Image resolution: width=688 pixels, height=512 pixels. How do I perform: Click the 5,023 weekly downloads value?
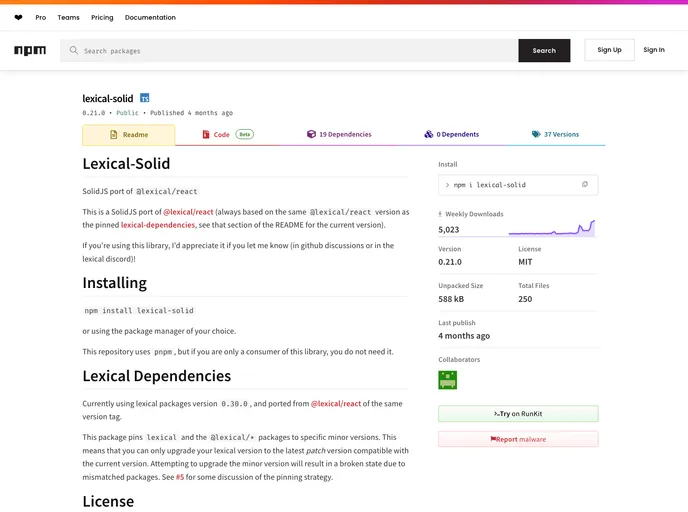point(448,230)
